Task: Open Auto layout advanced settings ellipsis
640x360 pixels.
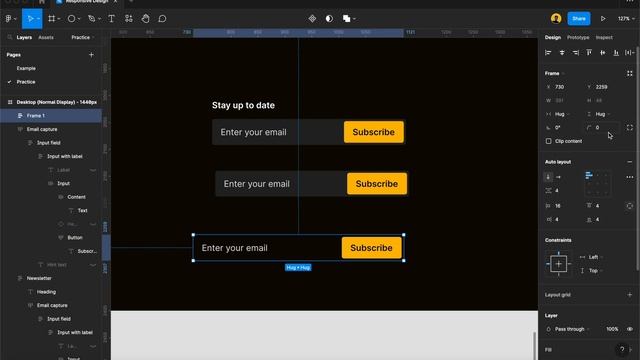Action: point(630,177)
